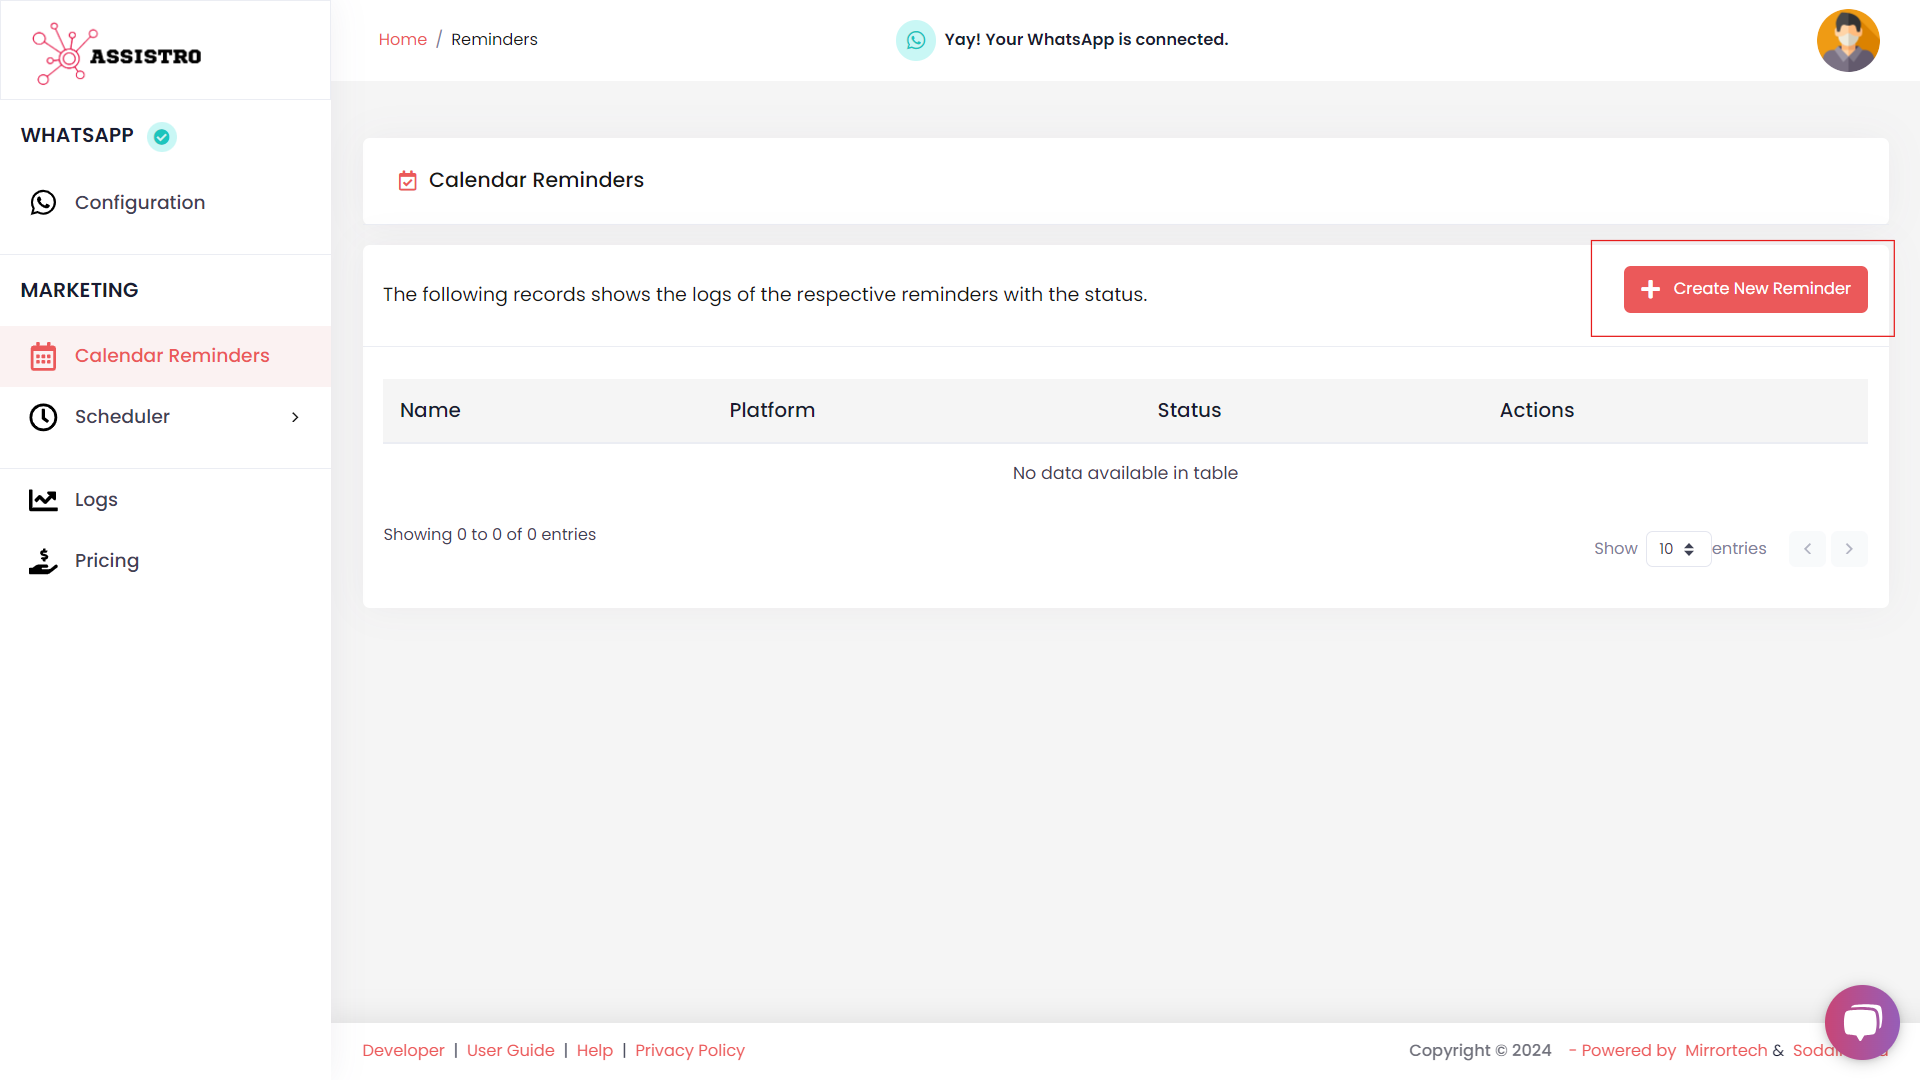Click the Pricing hand-dollar icon
This screenshot has height=1080, width=1920.
point(43,561)
